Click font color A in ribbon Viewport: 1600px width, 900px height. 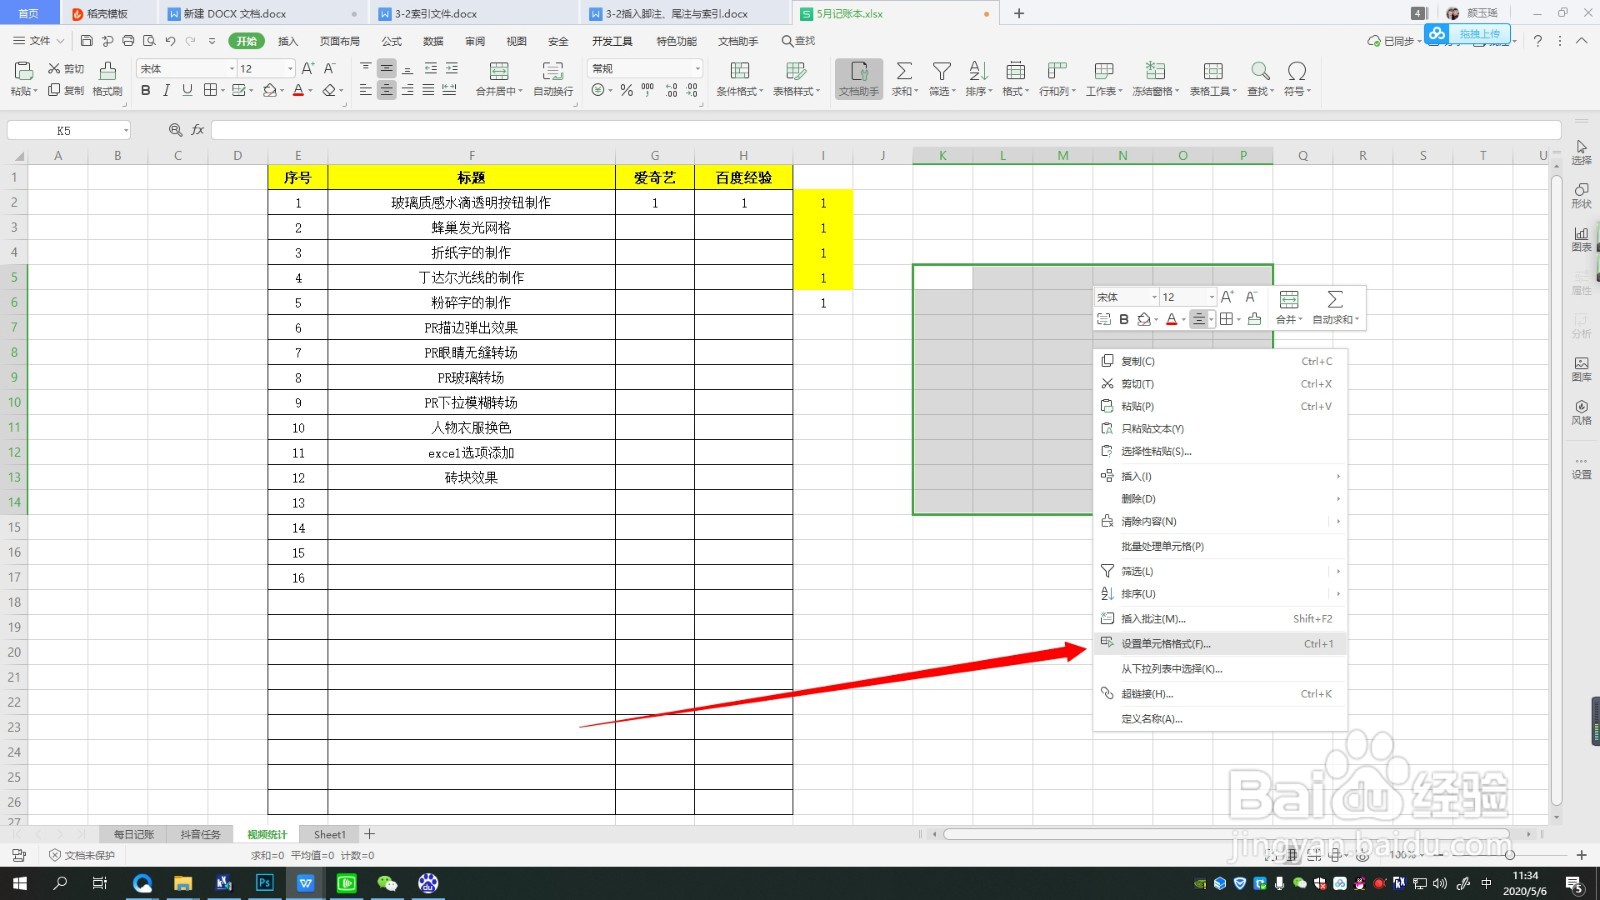pyautogui.click(x=298, y=90)
